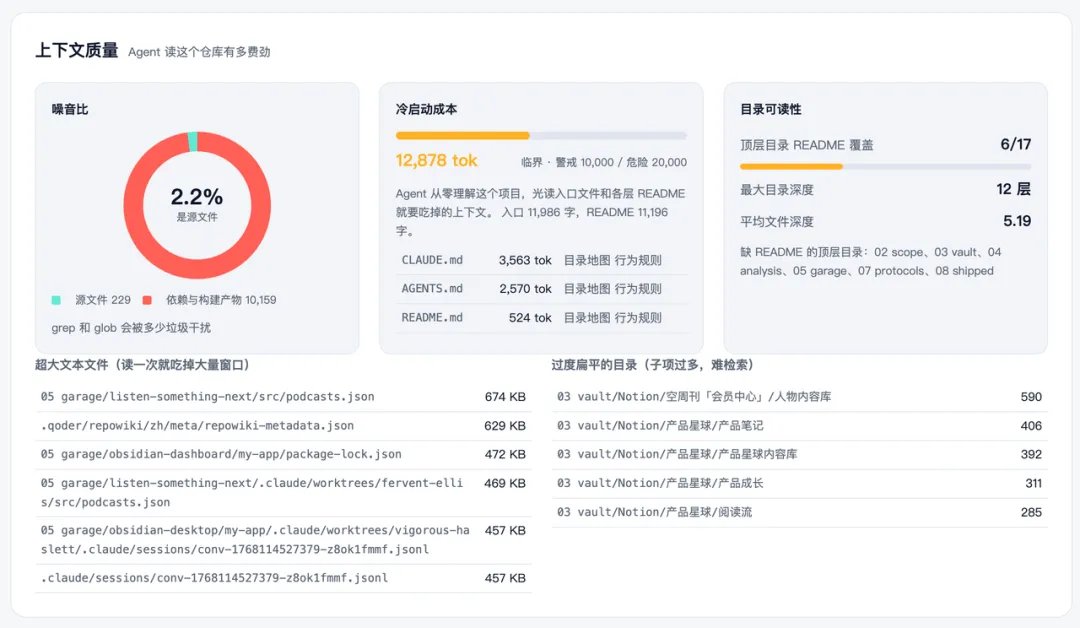Click the 469 KB size value
1080x628 pixels.
pos(505,484)
